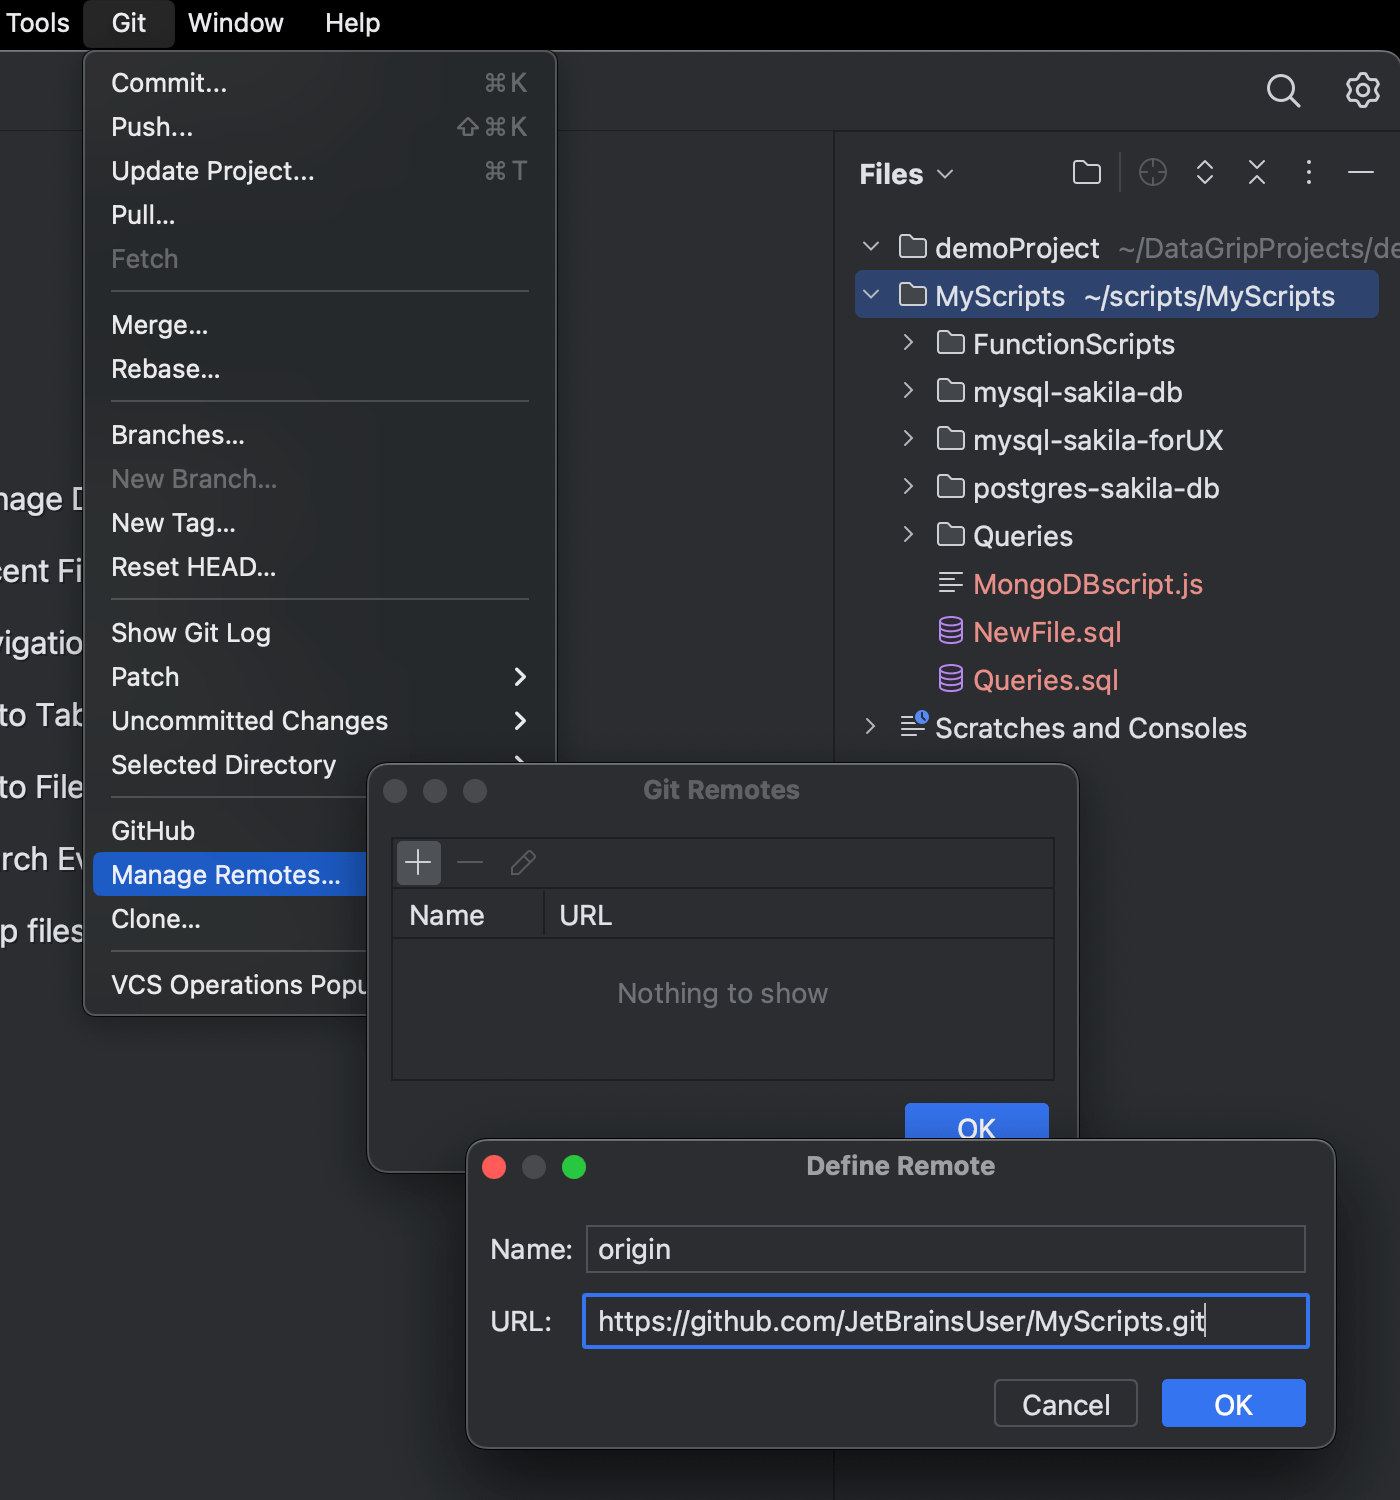
Task: Open Search Everywhere with the magnifier icon
Action: click(1283, 90)
